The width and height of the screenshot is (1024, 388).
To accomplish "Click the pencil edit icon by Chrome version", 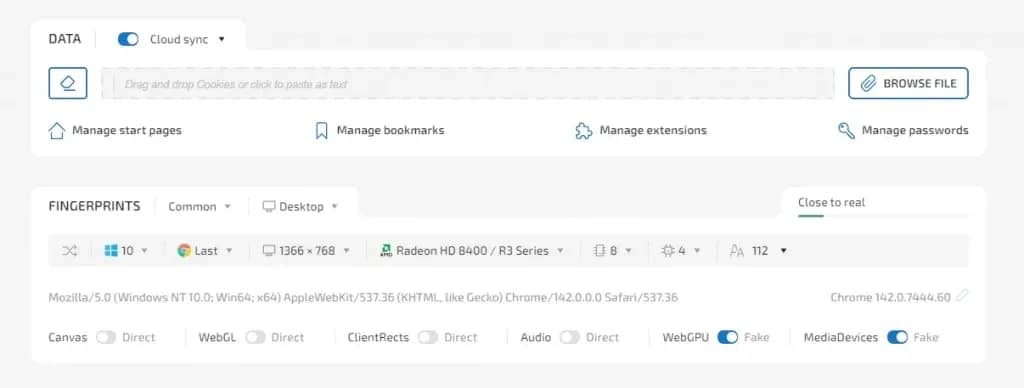I will (962, 296).
